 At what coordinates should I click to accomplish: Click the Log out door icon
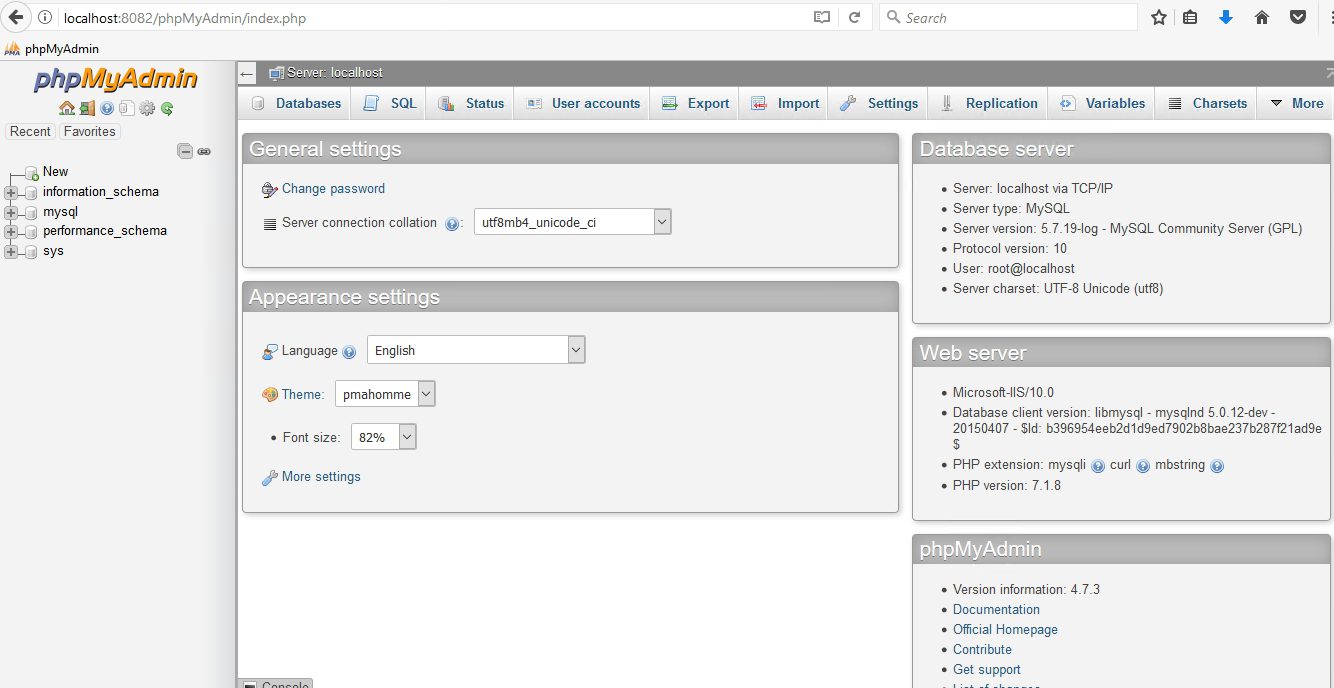coord(87,108)
